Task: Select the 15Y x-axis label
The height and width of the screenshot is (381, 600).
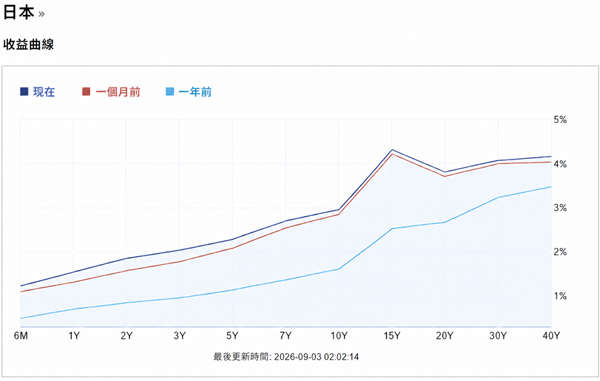Action: pyautogui.click(x=392, y=336)
